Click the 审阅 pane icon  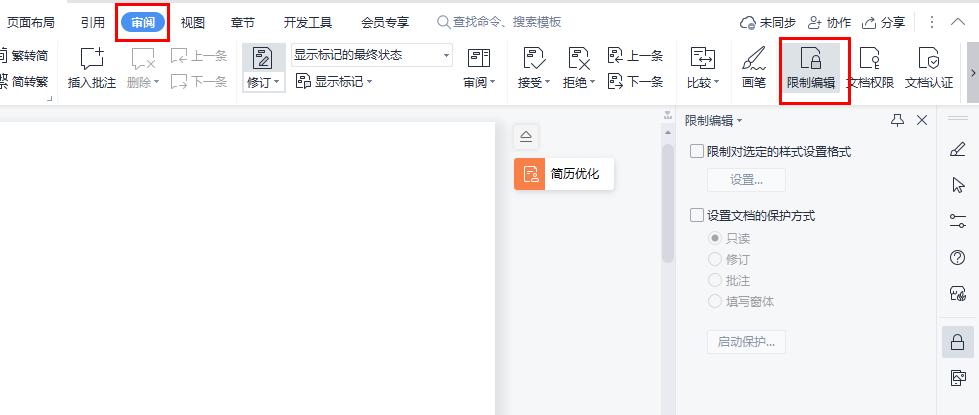click(479, 58)
